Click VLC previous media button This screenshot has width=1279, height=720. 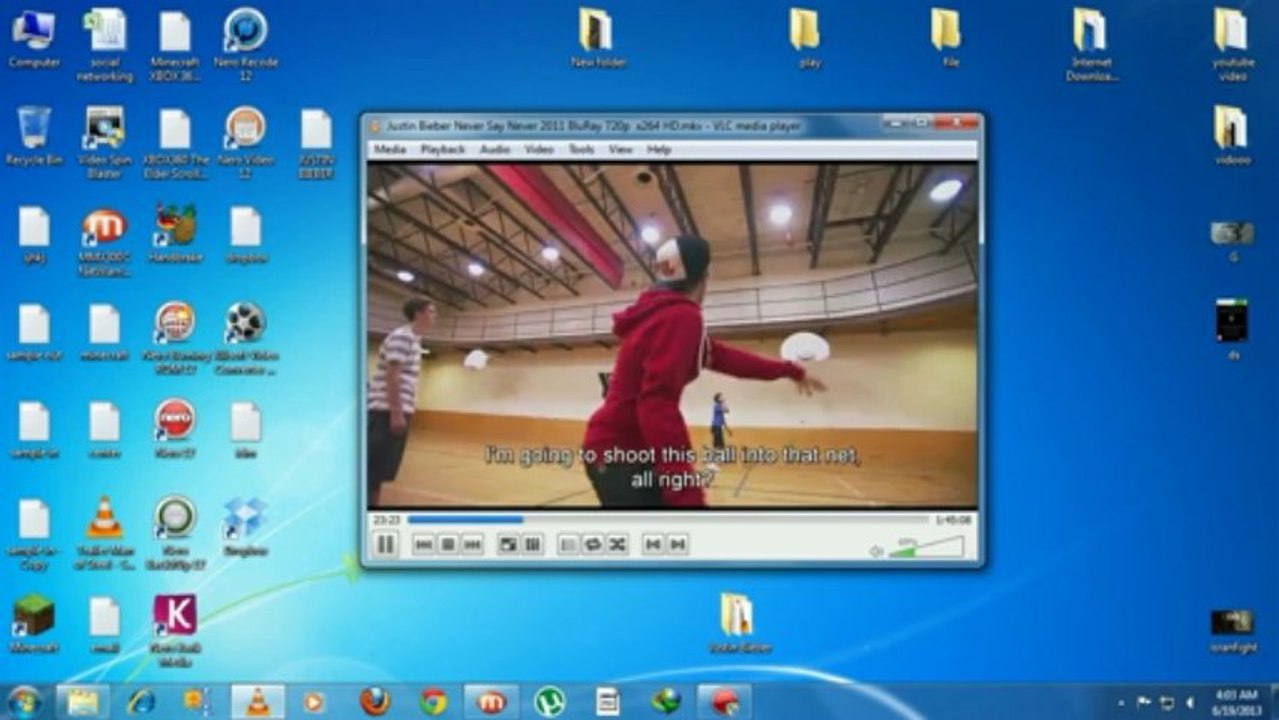click(424, 545)
